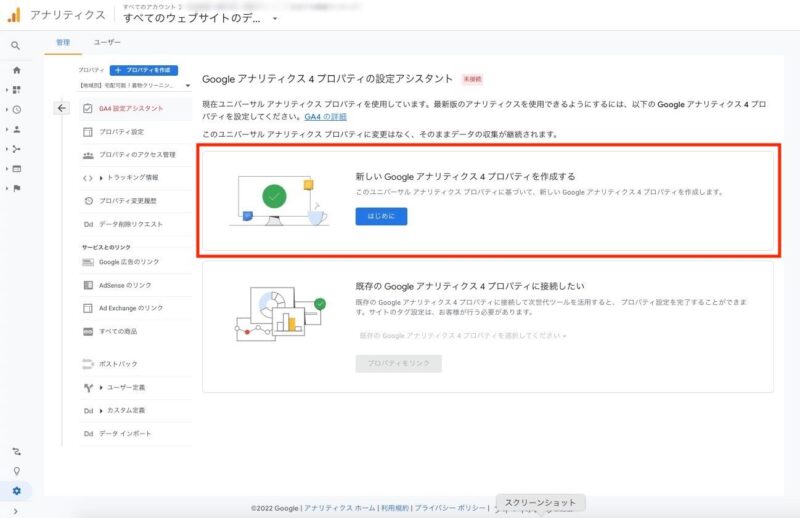Viewport: 800px width, 518px height.
Task: Open the account selector dropdown arrow at top
Action: coord(275,18)
